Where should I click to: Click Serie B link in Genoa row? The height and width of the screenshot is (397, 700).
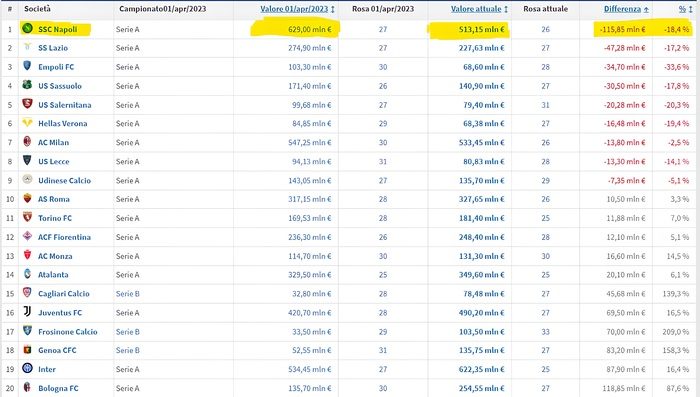(x=128, y=350)
